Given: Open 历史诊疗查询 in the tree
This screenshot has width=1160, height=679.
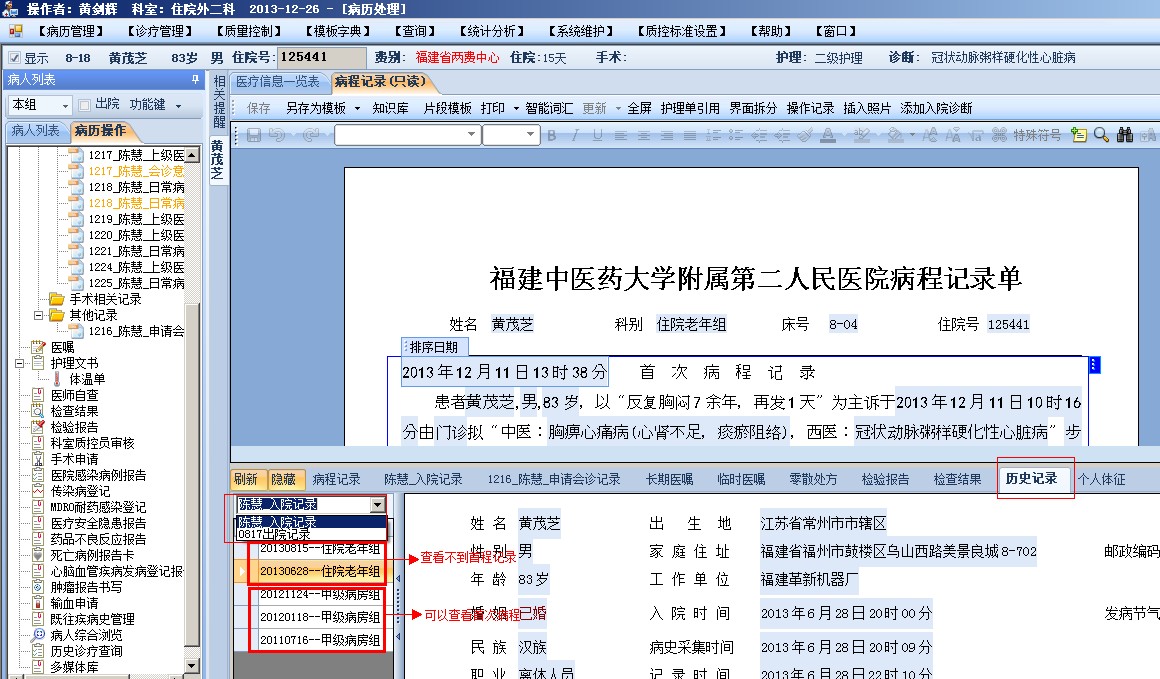Looking at the screenshot, I should 86,651.
